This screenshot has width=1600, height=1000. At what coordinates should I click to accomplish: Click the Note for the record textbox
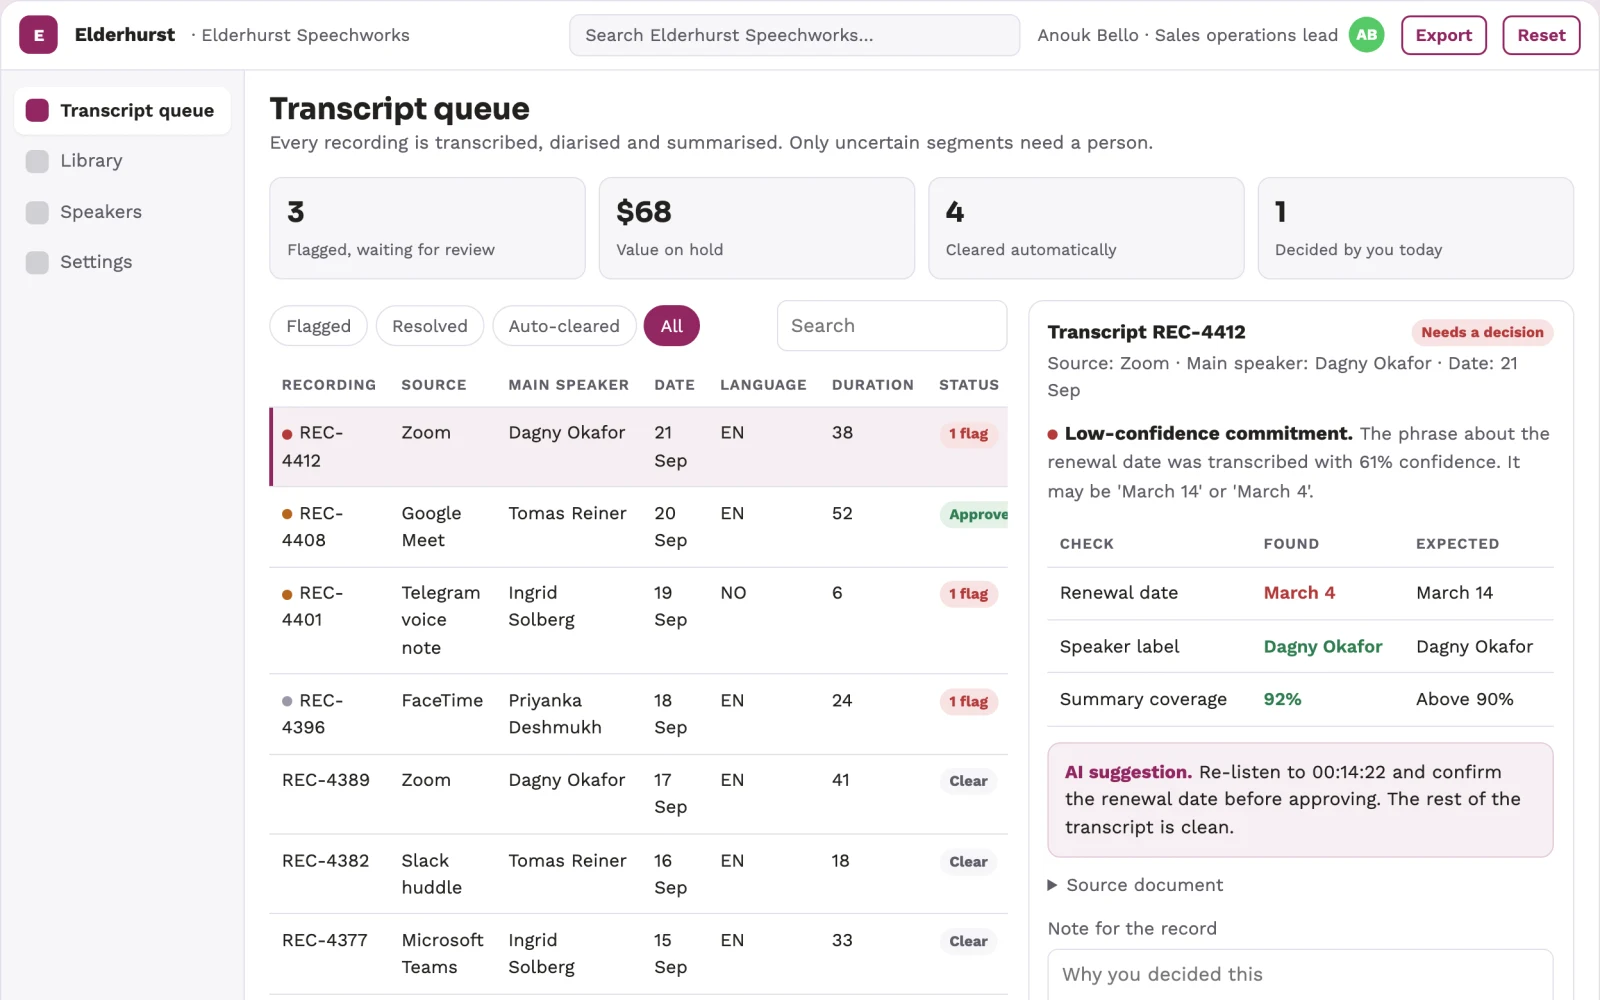pos(1300,975)
